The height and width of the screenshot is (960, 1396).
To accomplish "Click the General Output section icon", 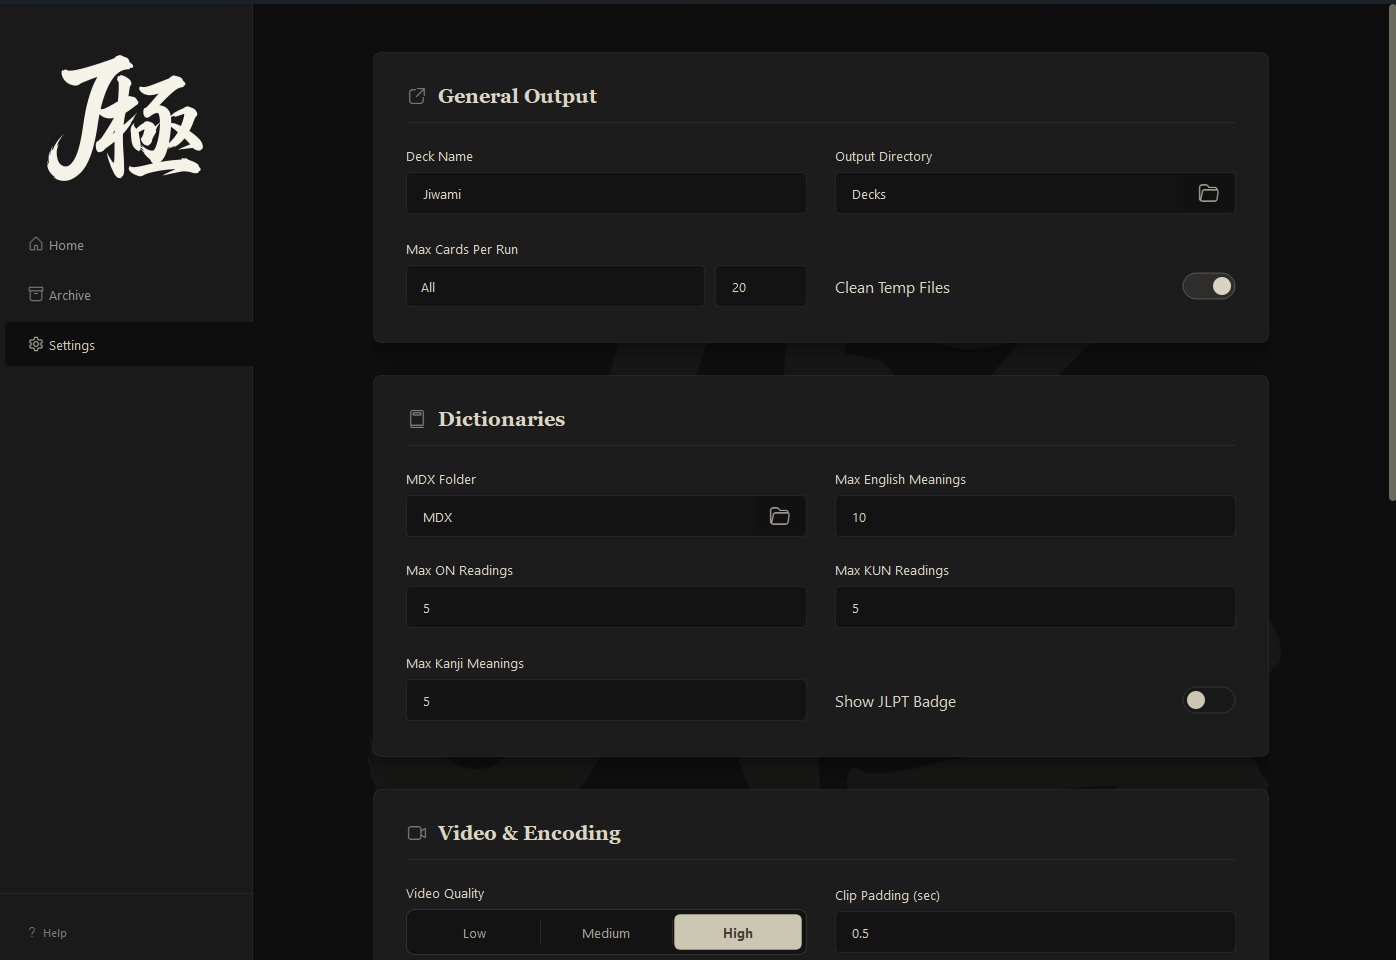I will click(417, 96).
